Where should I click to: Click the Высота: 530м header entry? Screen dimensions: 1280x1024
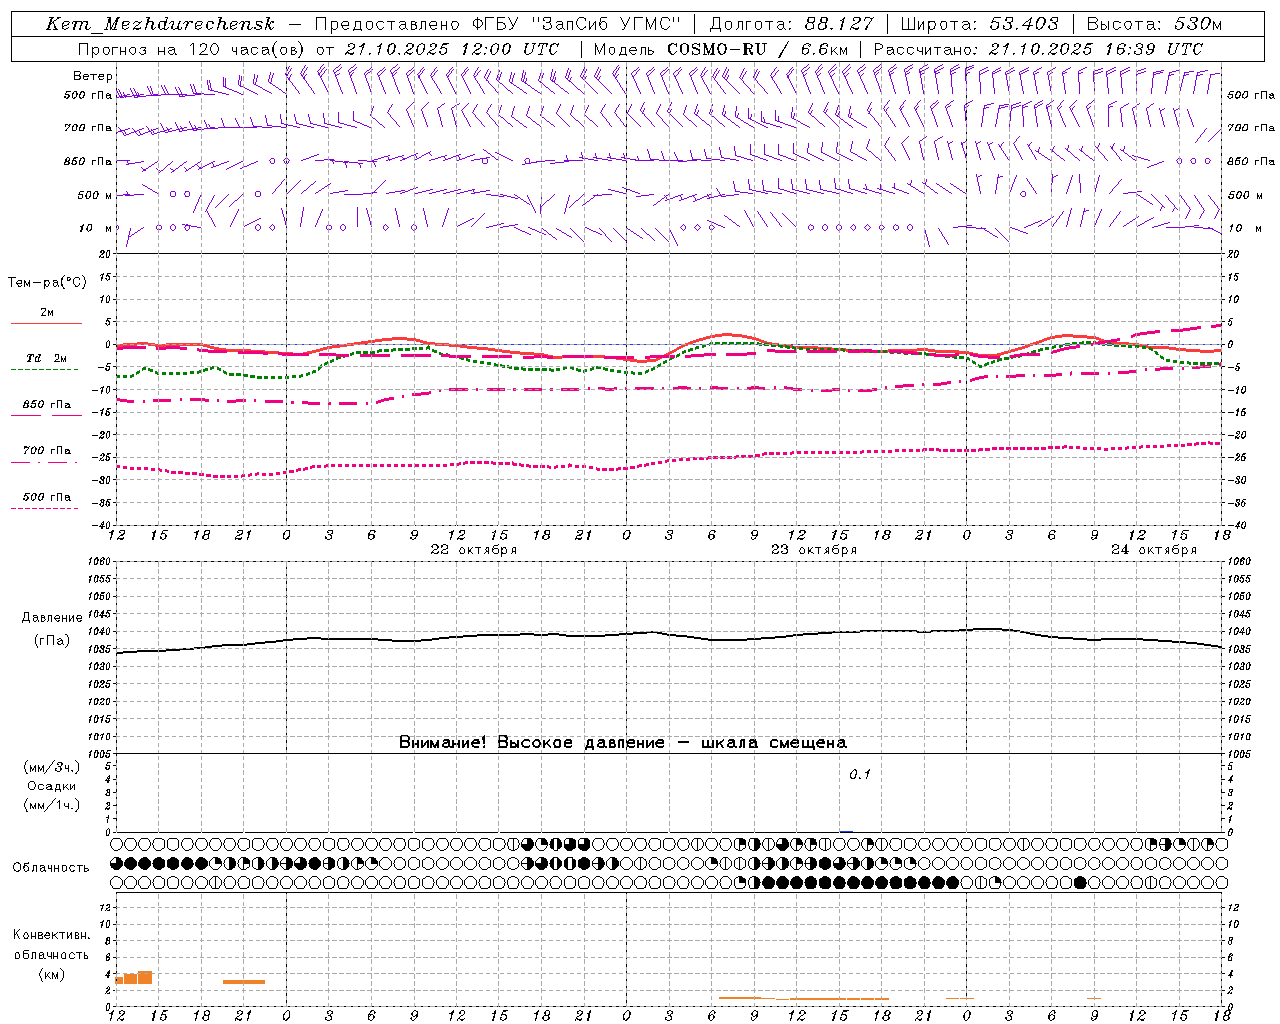coord(1154,24)
